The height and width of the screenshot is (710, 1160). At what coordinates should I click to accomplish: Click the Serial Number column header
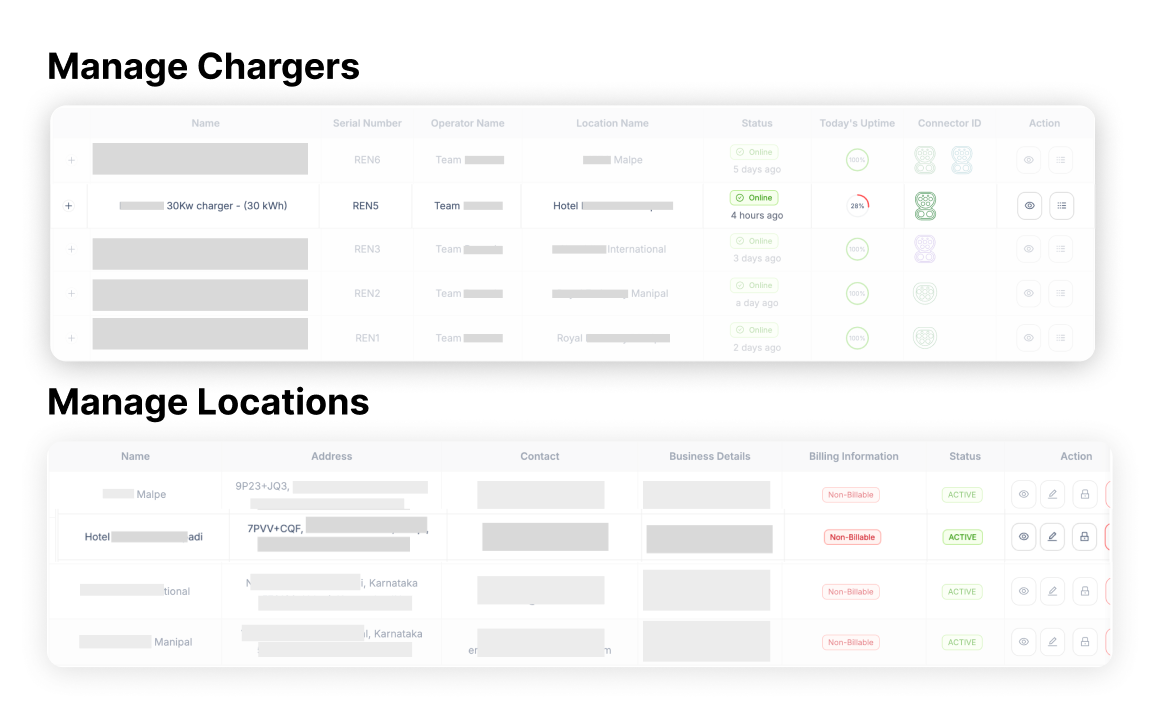point(367,123)
